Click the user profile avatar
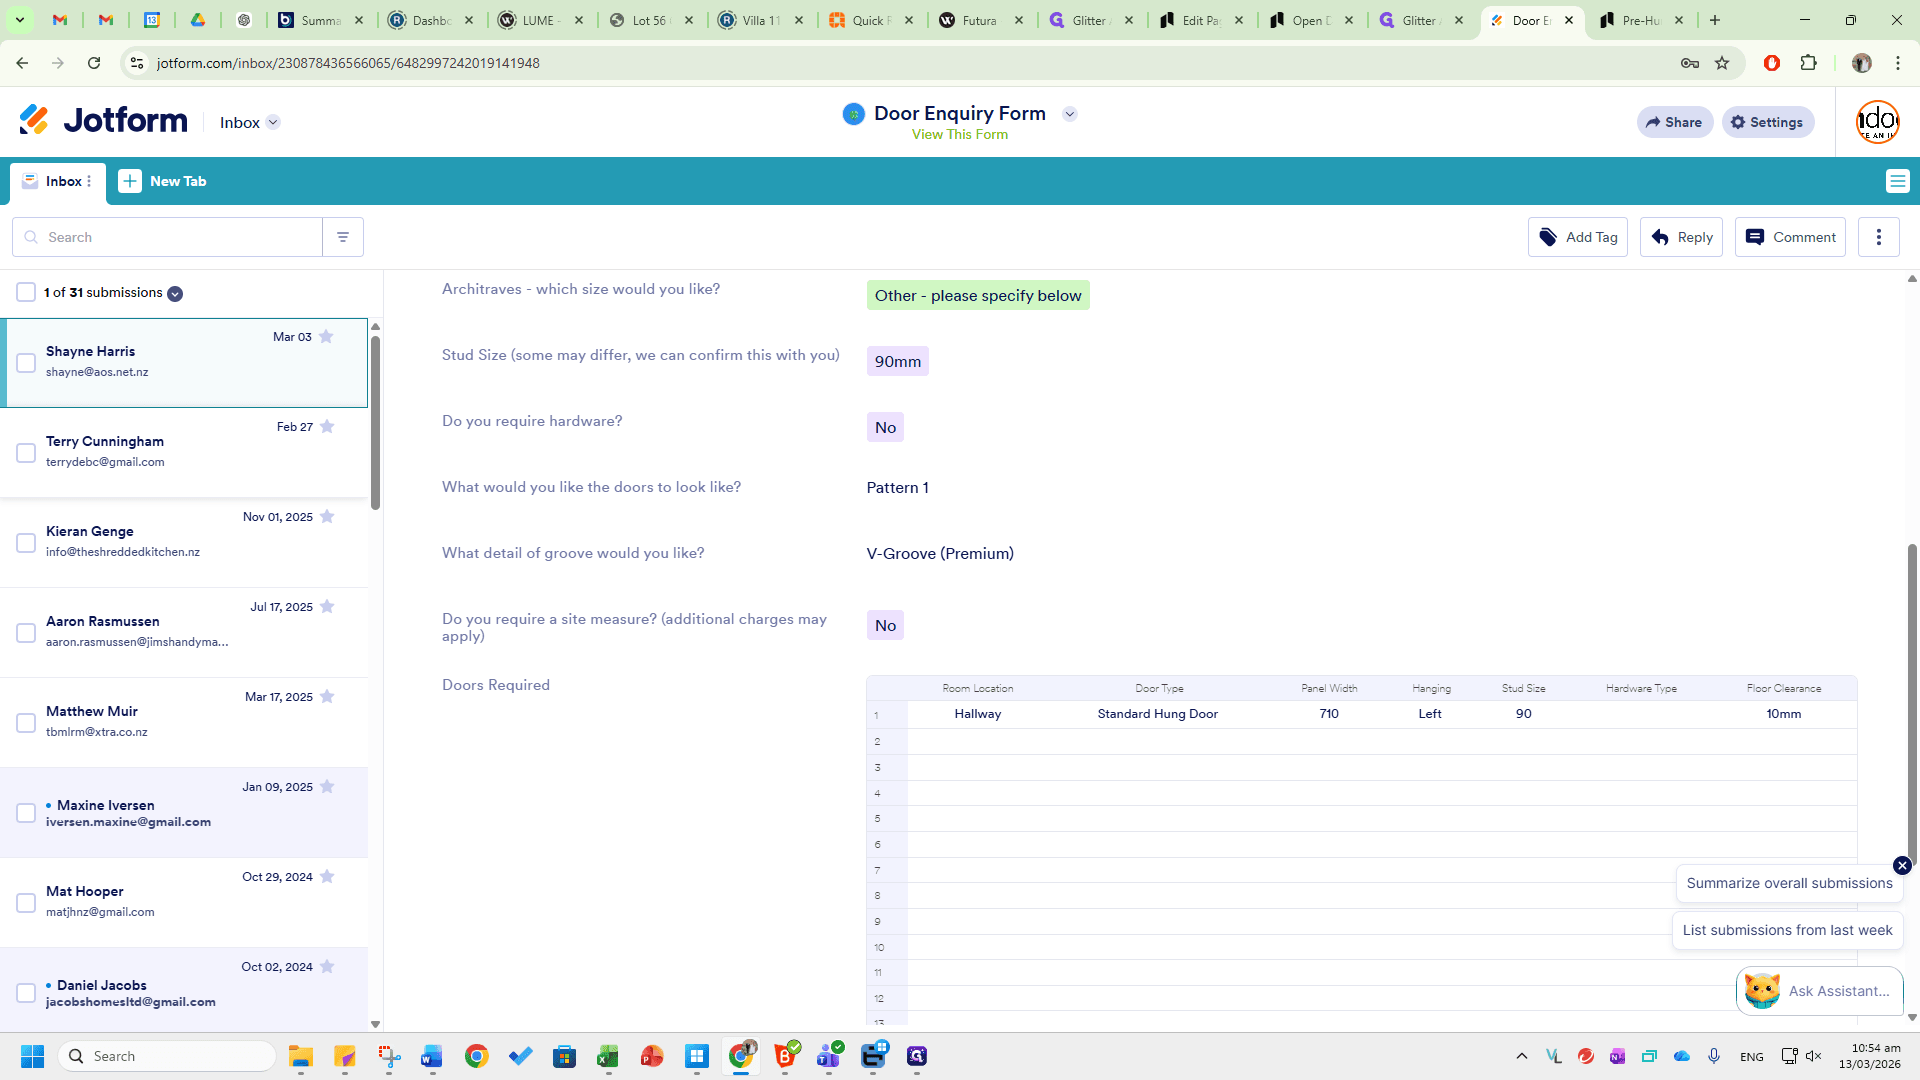This screenshot has width=1920, height=1080. coord(1877,122)
